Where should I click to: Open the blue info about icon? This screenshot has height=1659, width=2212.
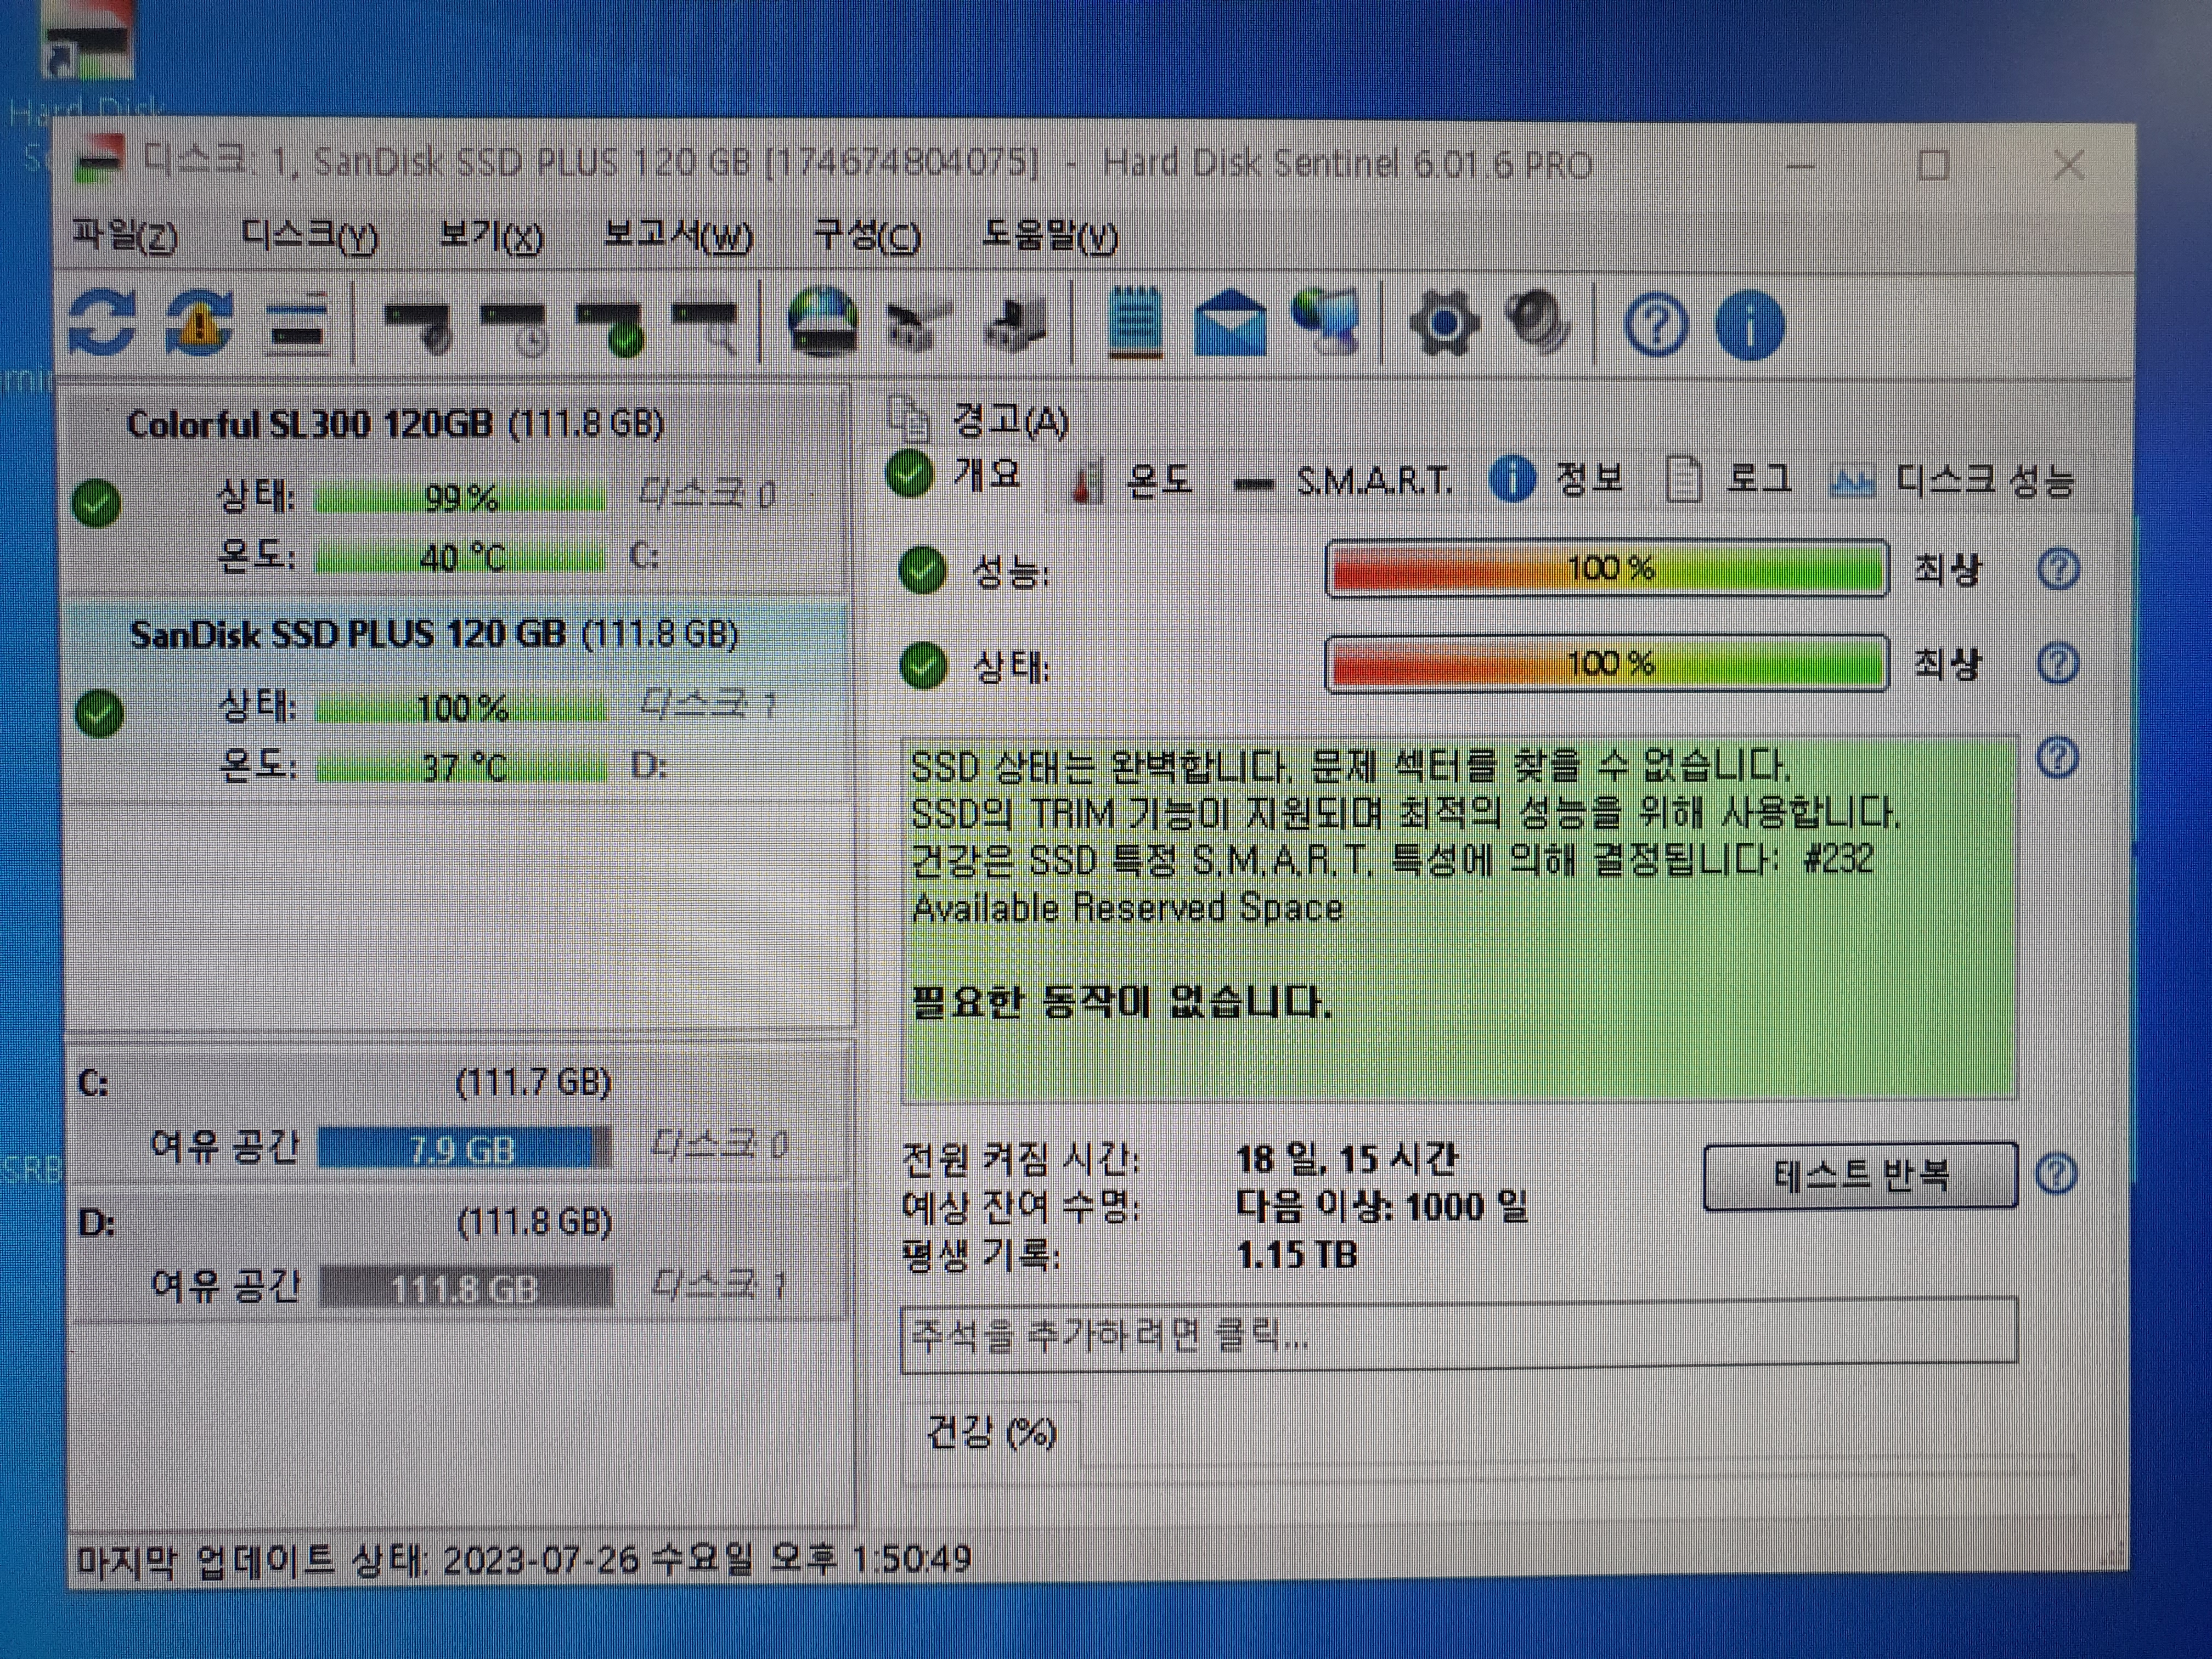tap(1749, 325)
